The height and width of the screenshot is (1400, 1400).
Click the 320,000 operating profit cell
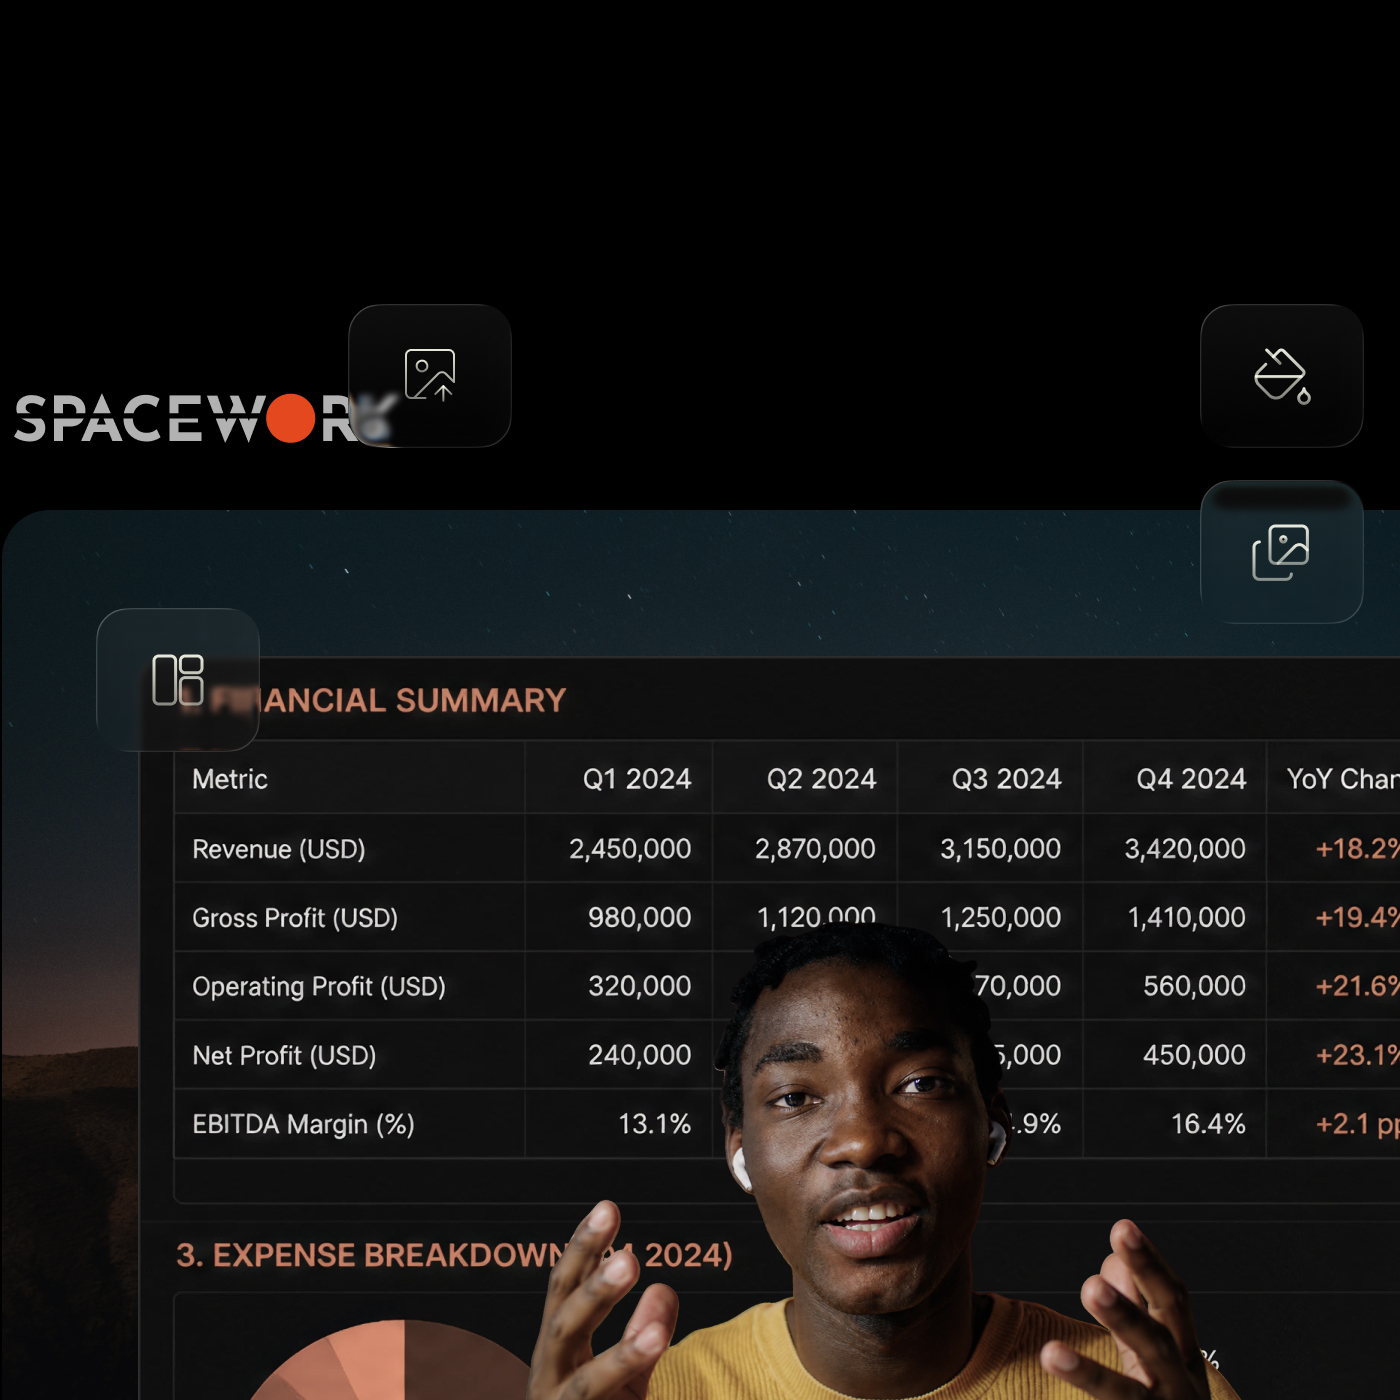click(640, 987)
